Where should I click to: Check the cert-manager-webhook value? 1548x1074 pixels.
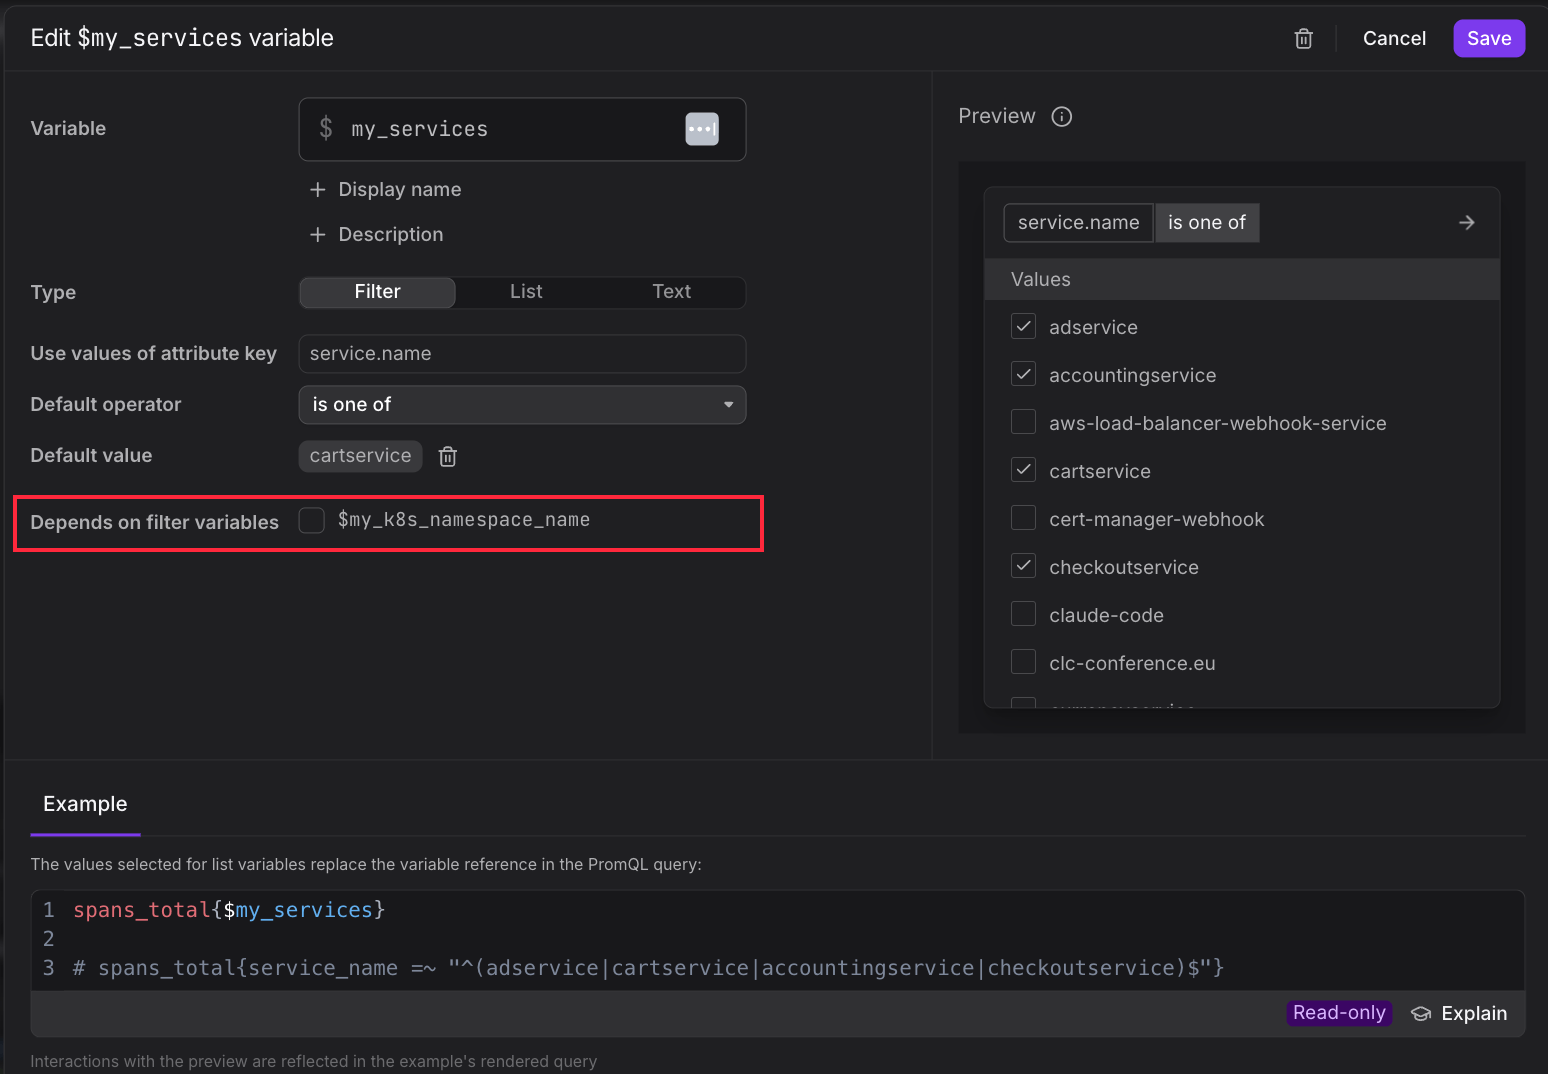pos(1023,519)
